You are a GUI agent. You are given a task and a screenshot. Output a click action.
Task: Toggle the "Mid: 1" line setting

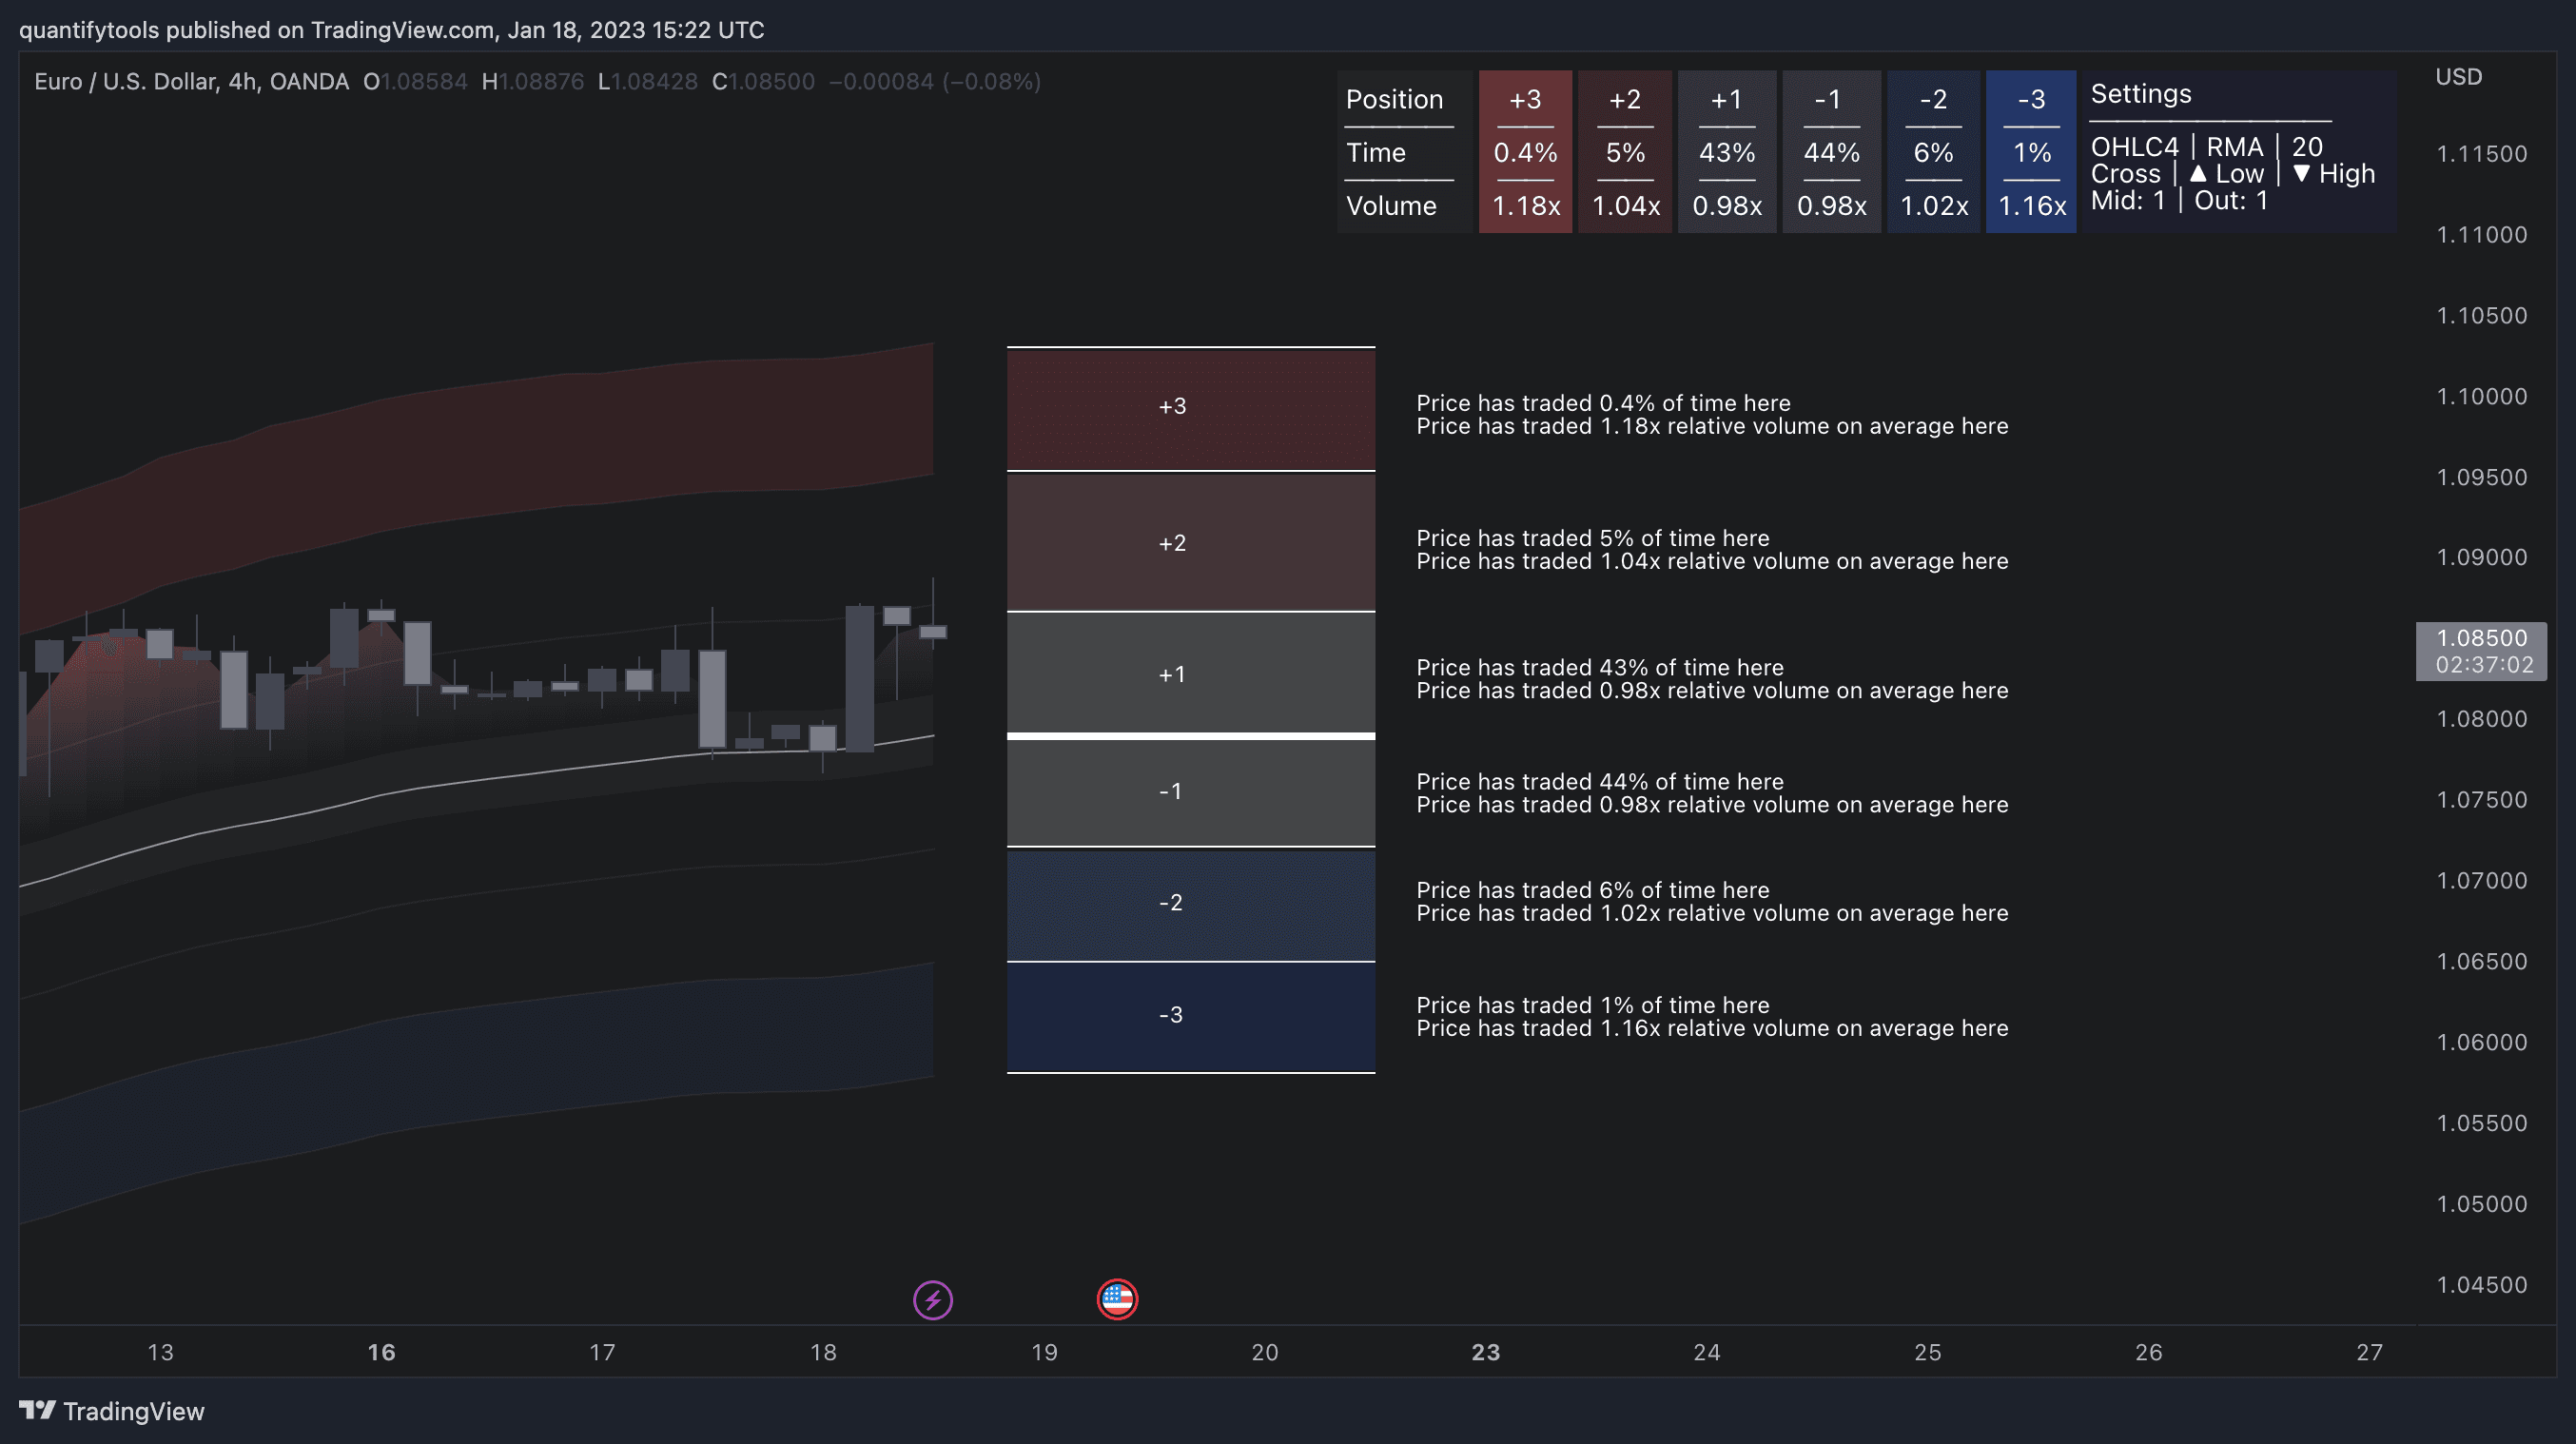pos(2130,199)
